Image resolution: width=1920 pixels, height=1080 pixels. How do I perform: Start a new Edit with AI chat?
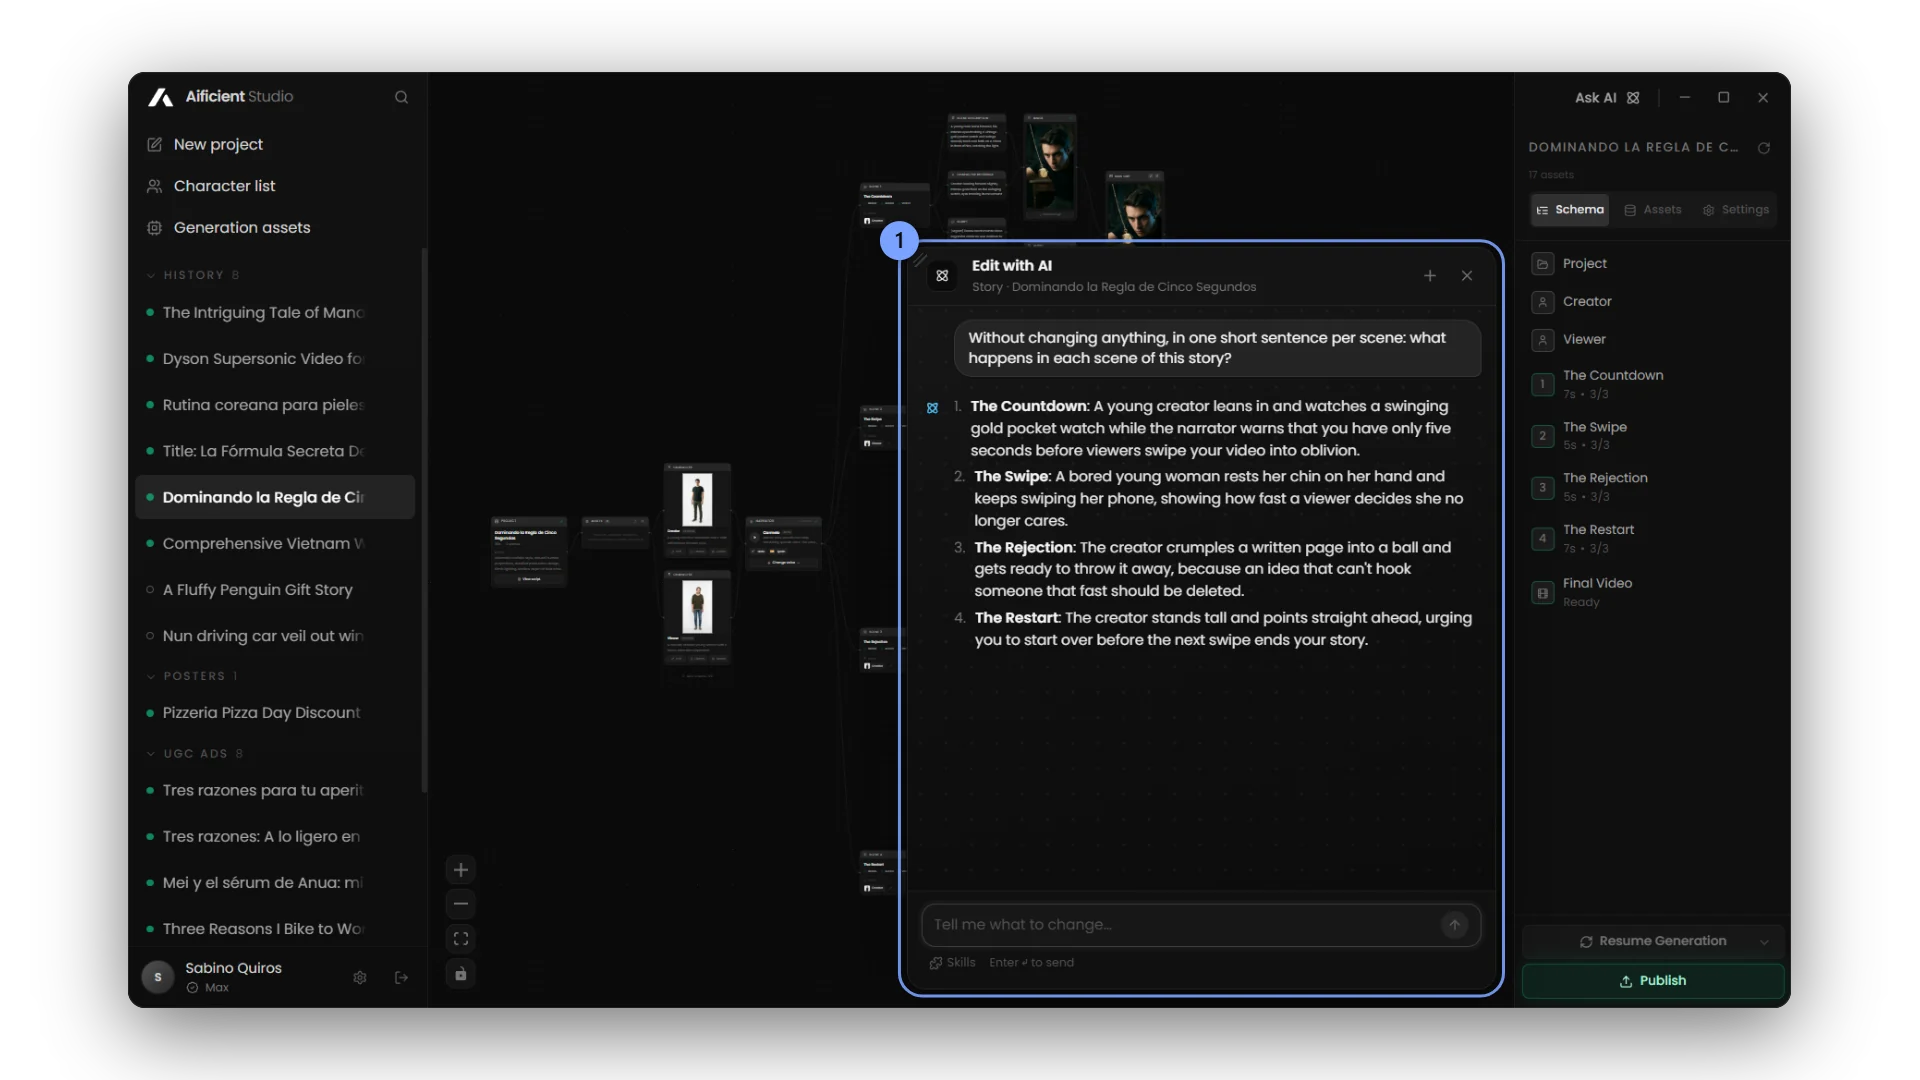tap(1430, 276)
